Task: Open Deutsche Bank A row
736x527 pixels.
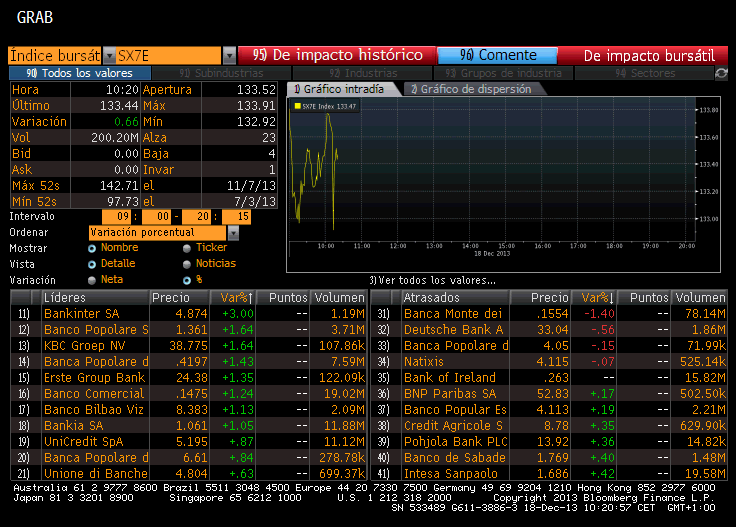Action: tap(549, 329)
